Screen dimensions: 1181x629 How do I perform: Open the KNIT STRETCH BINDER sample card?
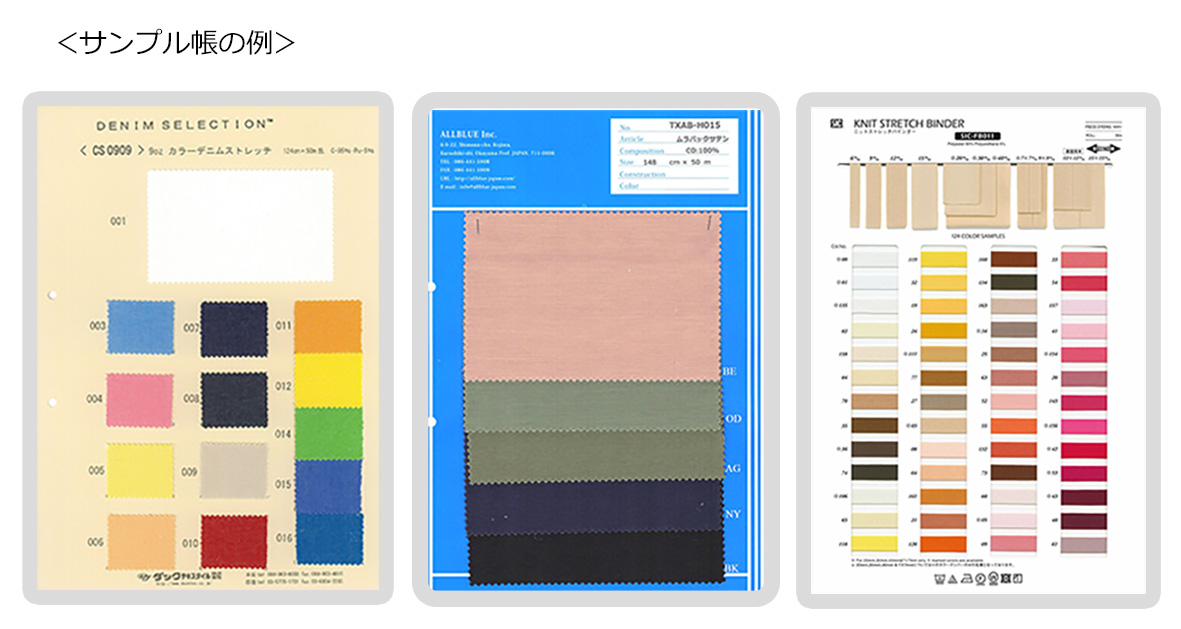pyautogui.click(x=908, y=124)
